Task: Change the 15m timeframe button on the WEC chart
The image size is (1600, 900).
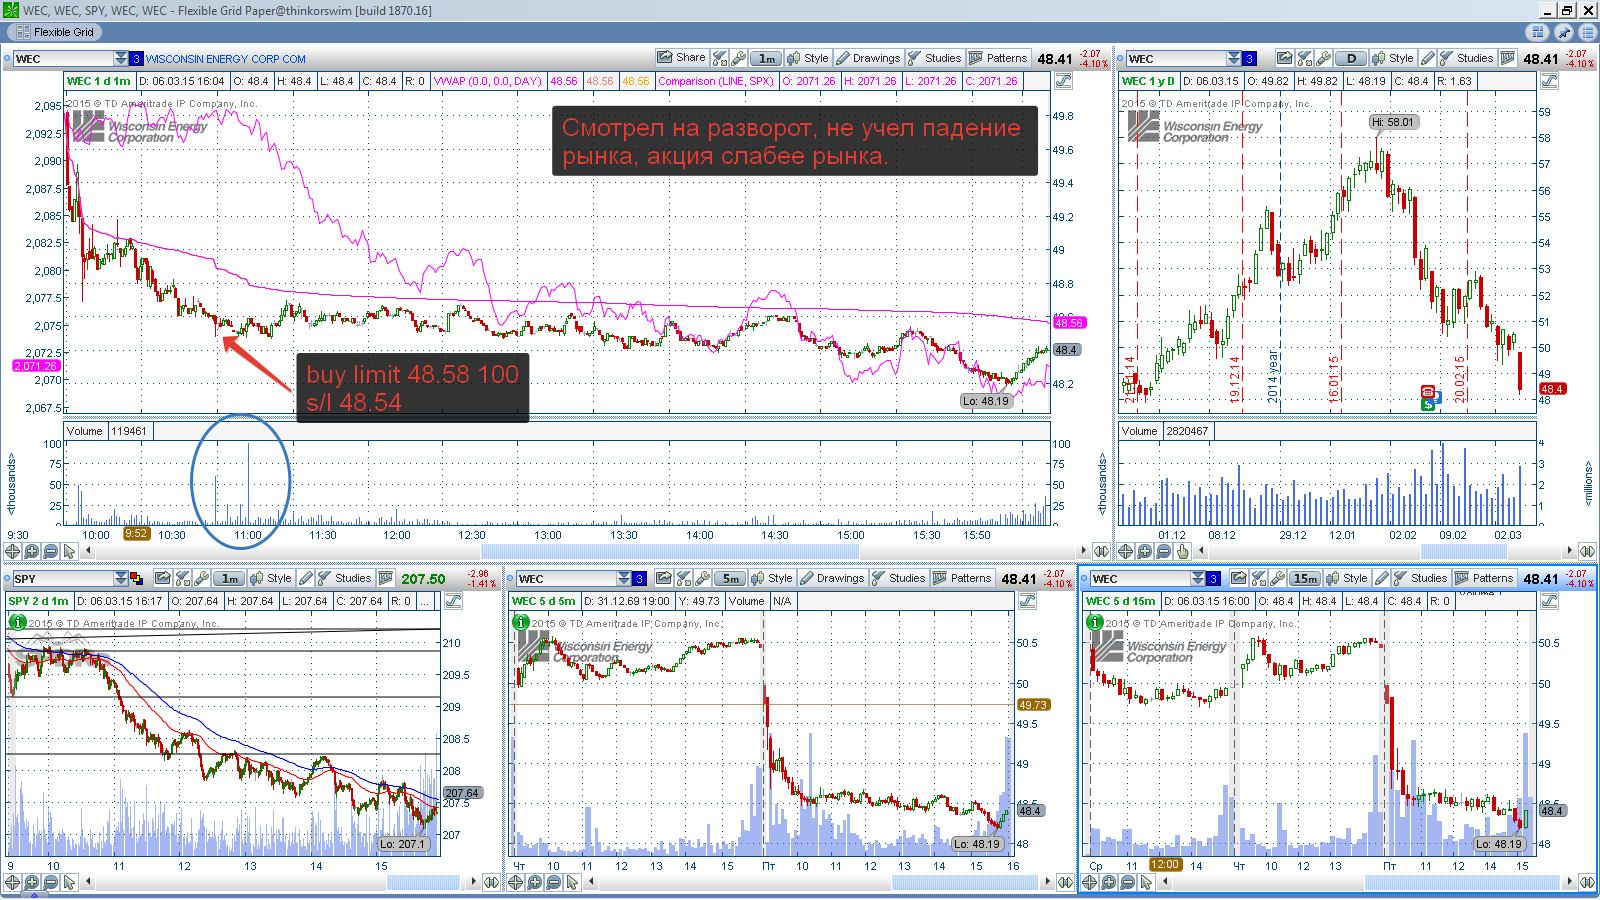Action: coord(1304,578)
